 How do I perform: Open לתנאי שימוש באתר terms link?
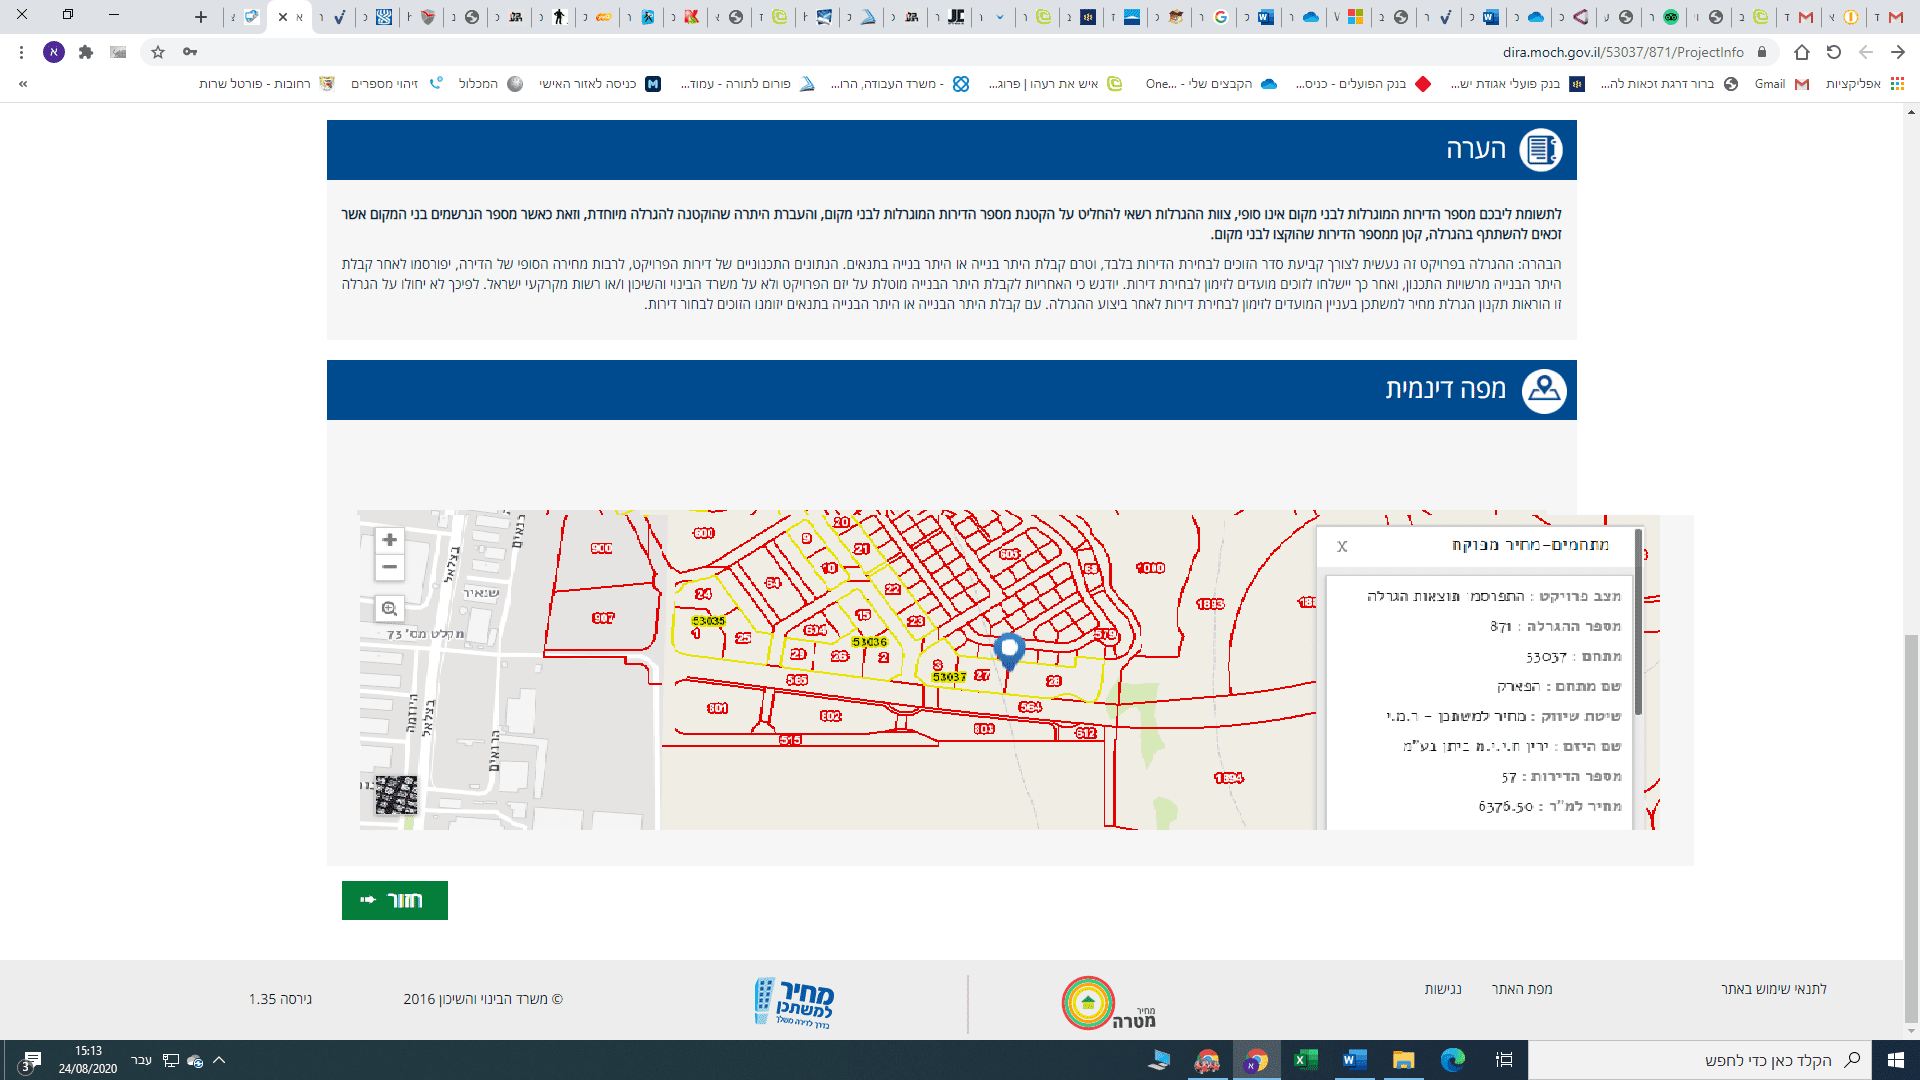(x=1773, y=989)
